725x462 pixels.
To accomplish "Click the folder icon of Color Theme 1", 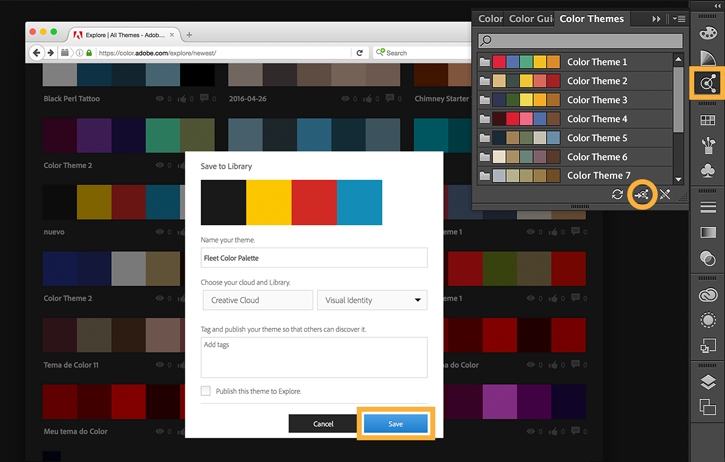I will pyautogui.click(x=485, y=62).
